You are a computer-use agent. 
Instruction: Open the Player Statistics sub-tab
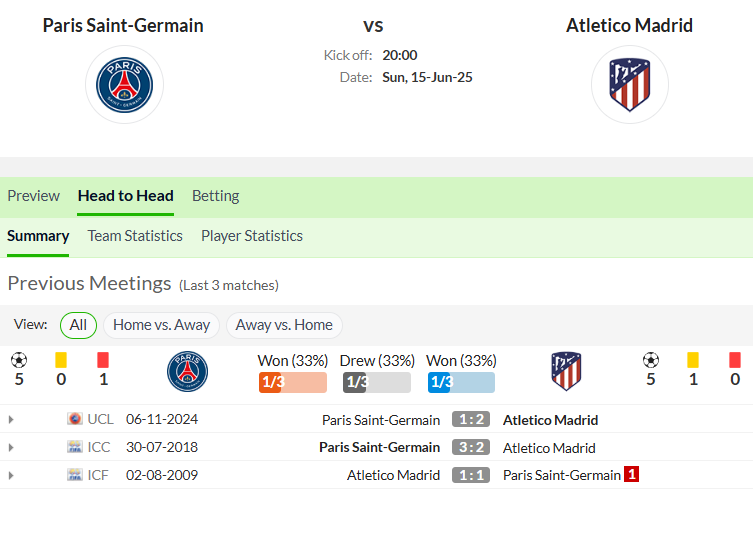252,236
